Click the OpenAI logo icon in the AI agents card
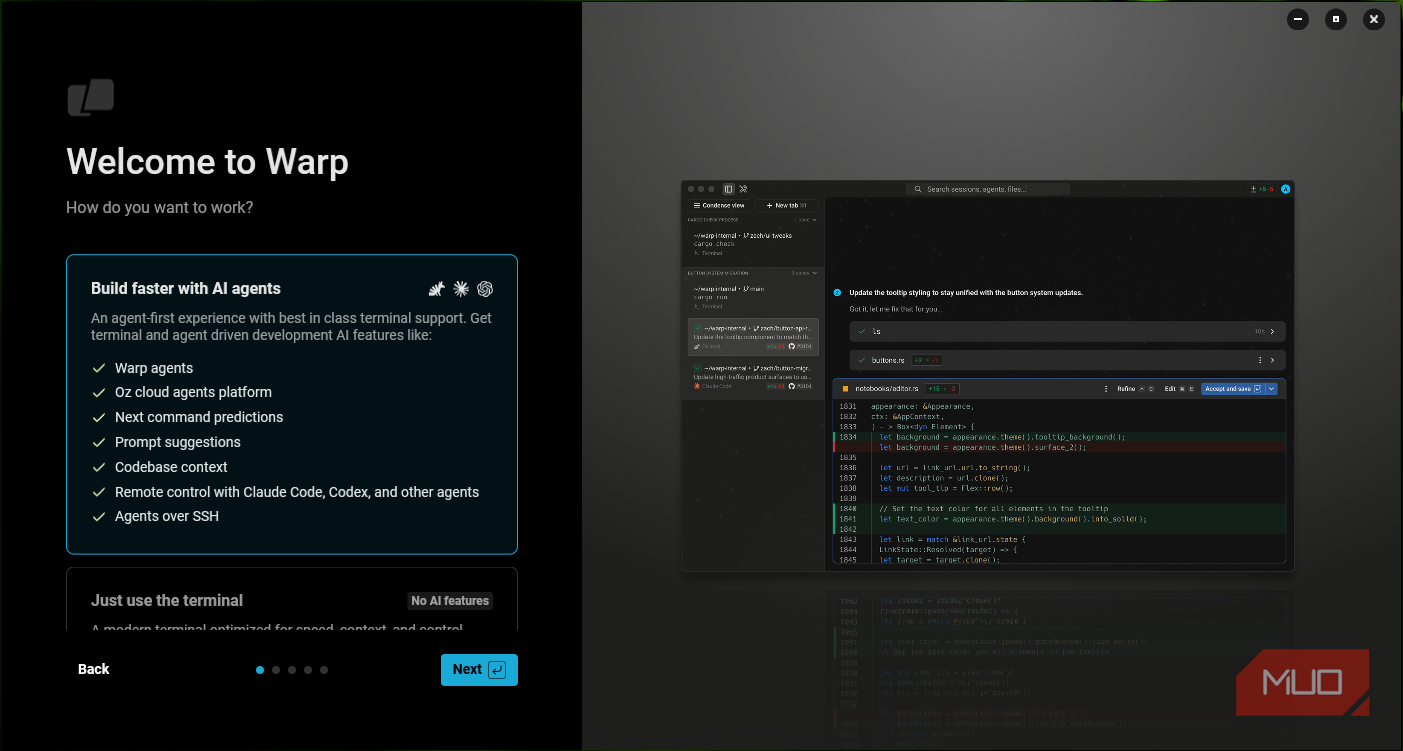 click(485, 289)
